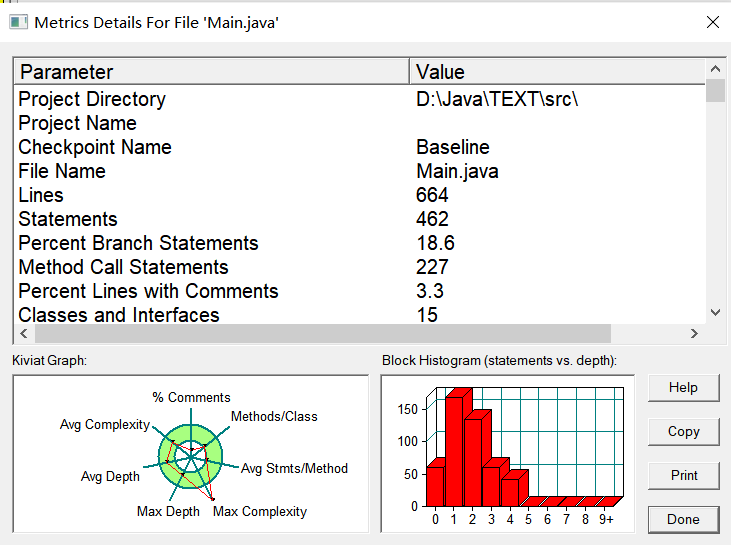This screenshot has width=731, height=545.
Task: Click the Value column header
Action: click(x=558, y=72)
